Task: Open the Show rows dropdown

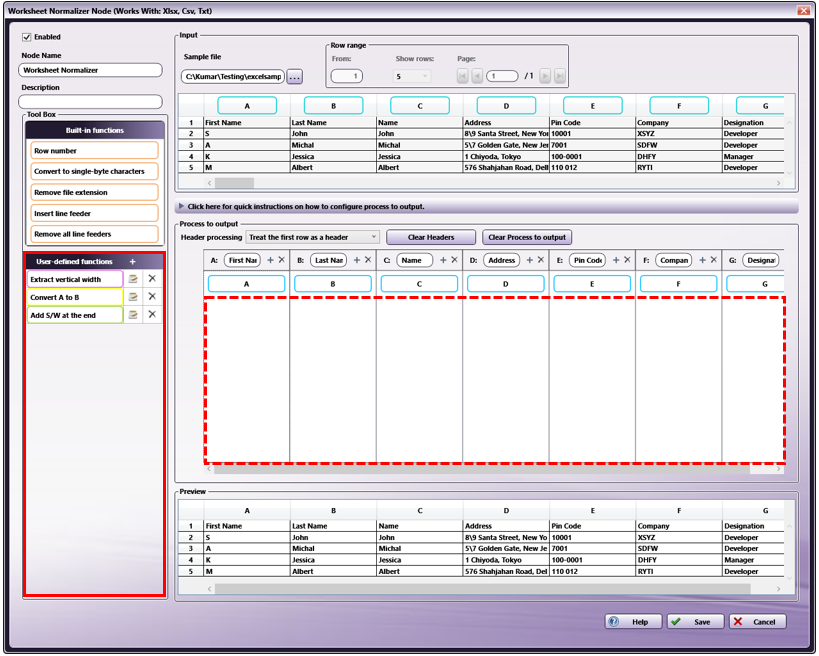Action: pyautogui.click(x=412, y=76)
